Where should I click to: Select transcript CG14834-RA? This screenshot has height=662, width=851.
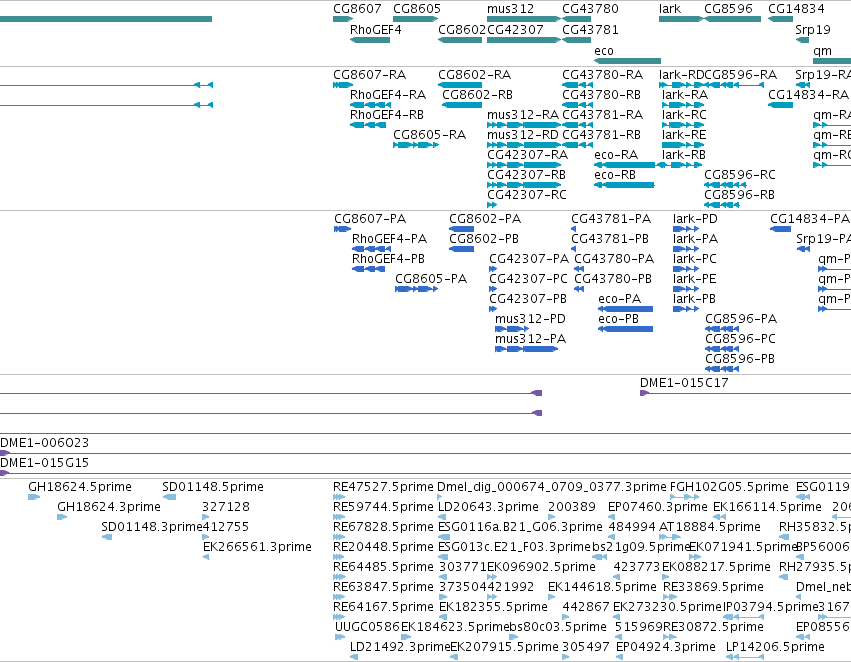(x=808, y=95)
